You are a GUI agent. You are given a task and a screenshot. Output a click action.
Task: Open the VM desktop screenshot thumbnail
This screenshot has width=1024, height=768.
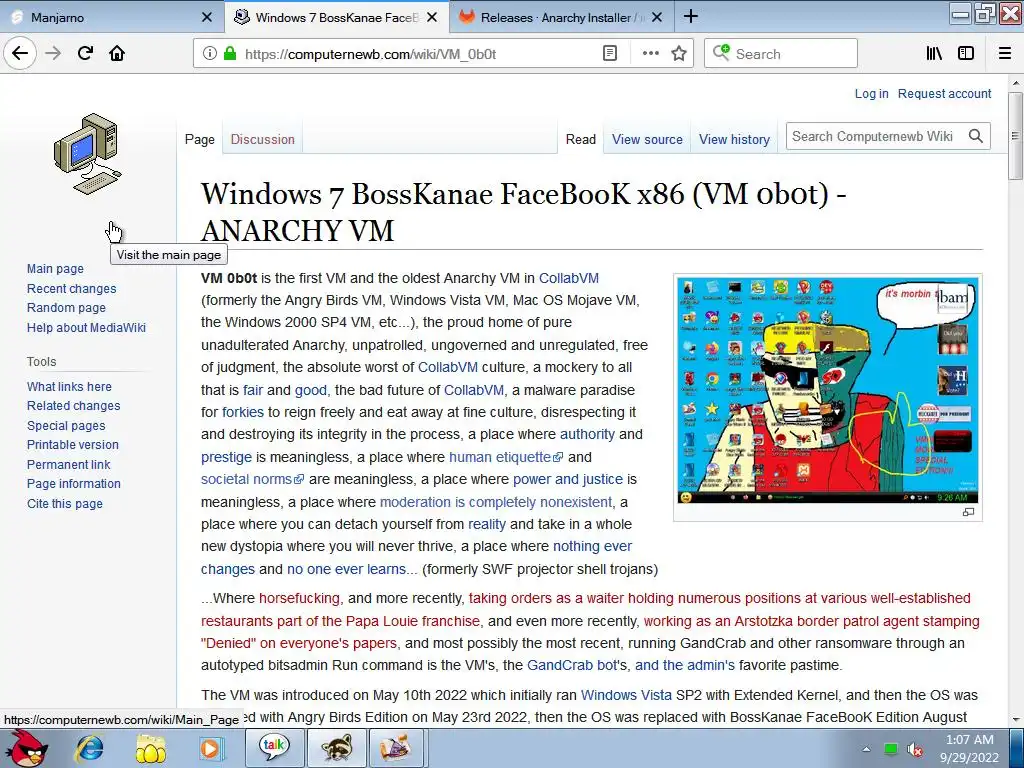827,391
